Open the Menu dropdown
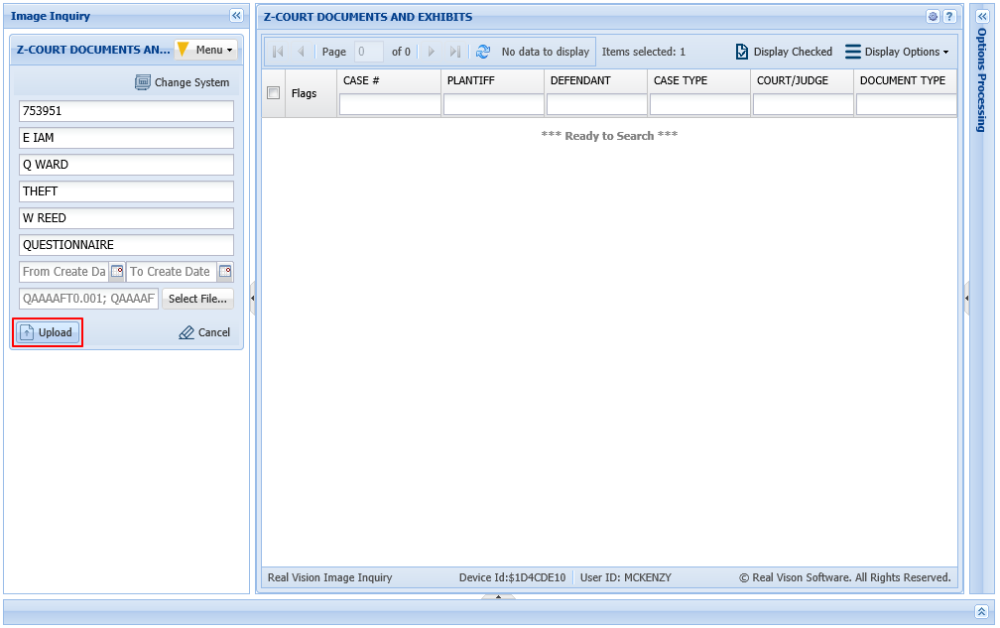Viewport: 1000px width, 628px height. 207,50
